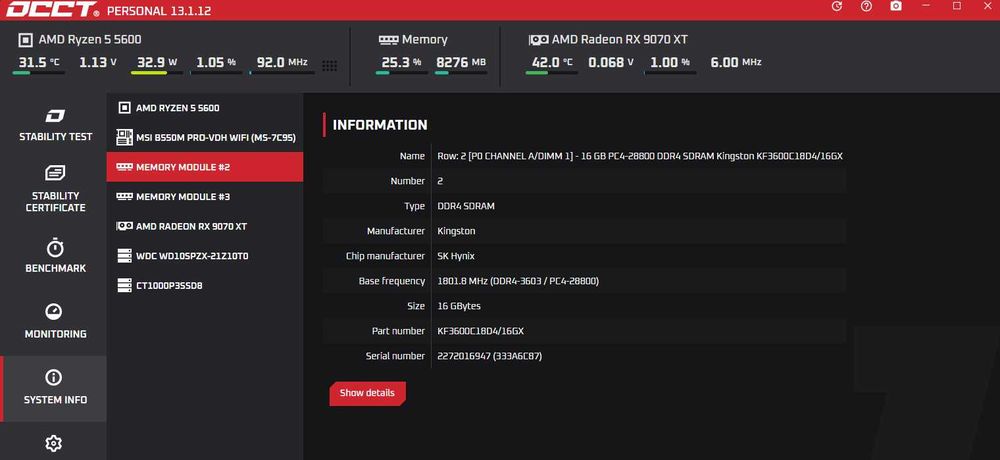Open the Monitoring section

click(x=54, y=321)
